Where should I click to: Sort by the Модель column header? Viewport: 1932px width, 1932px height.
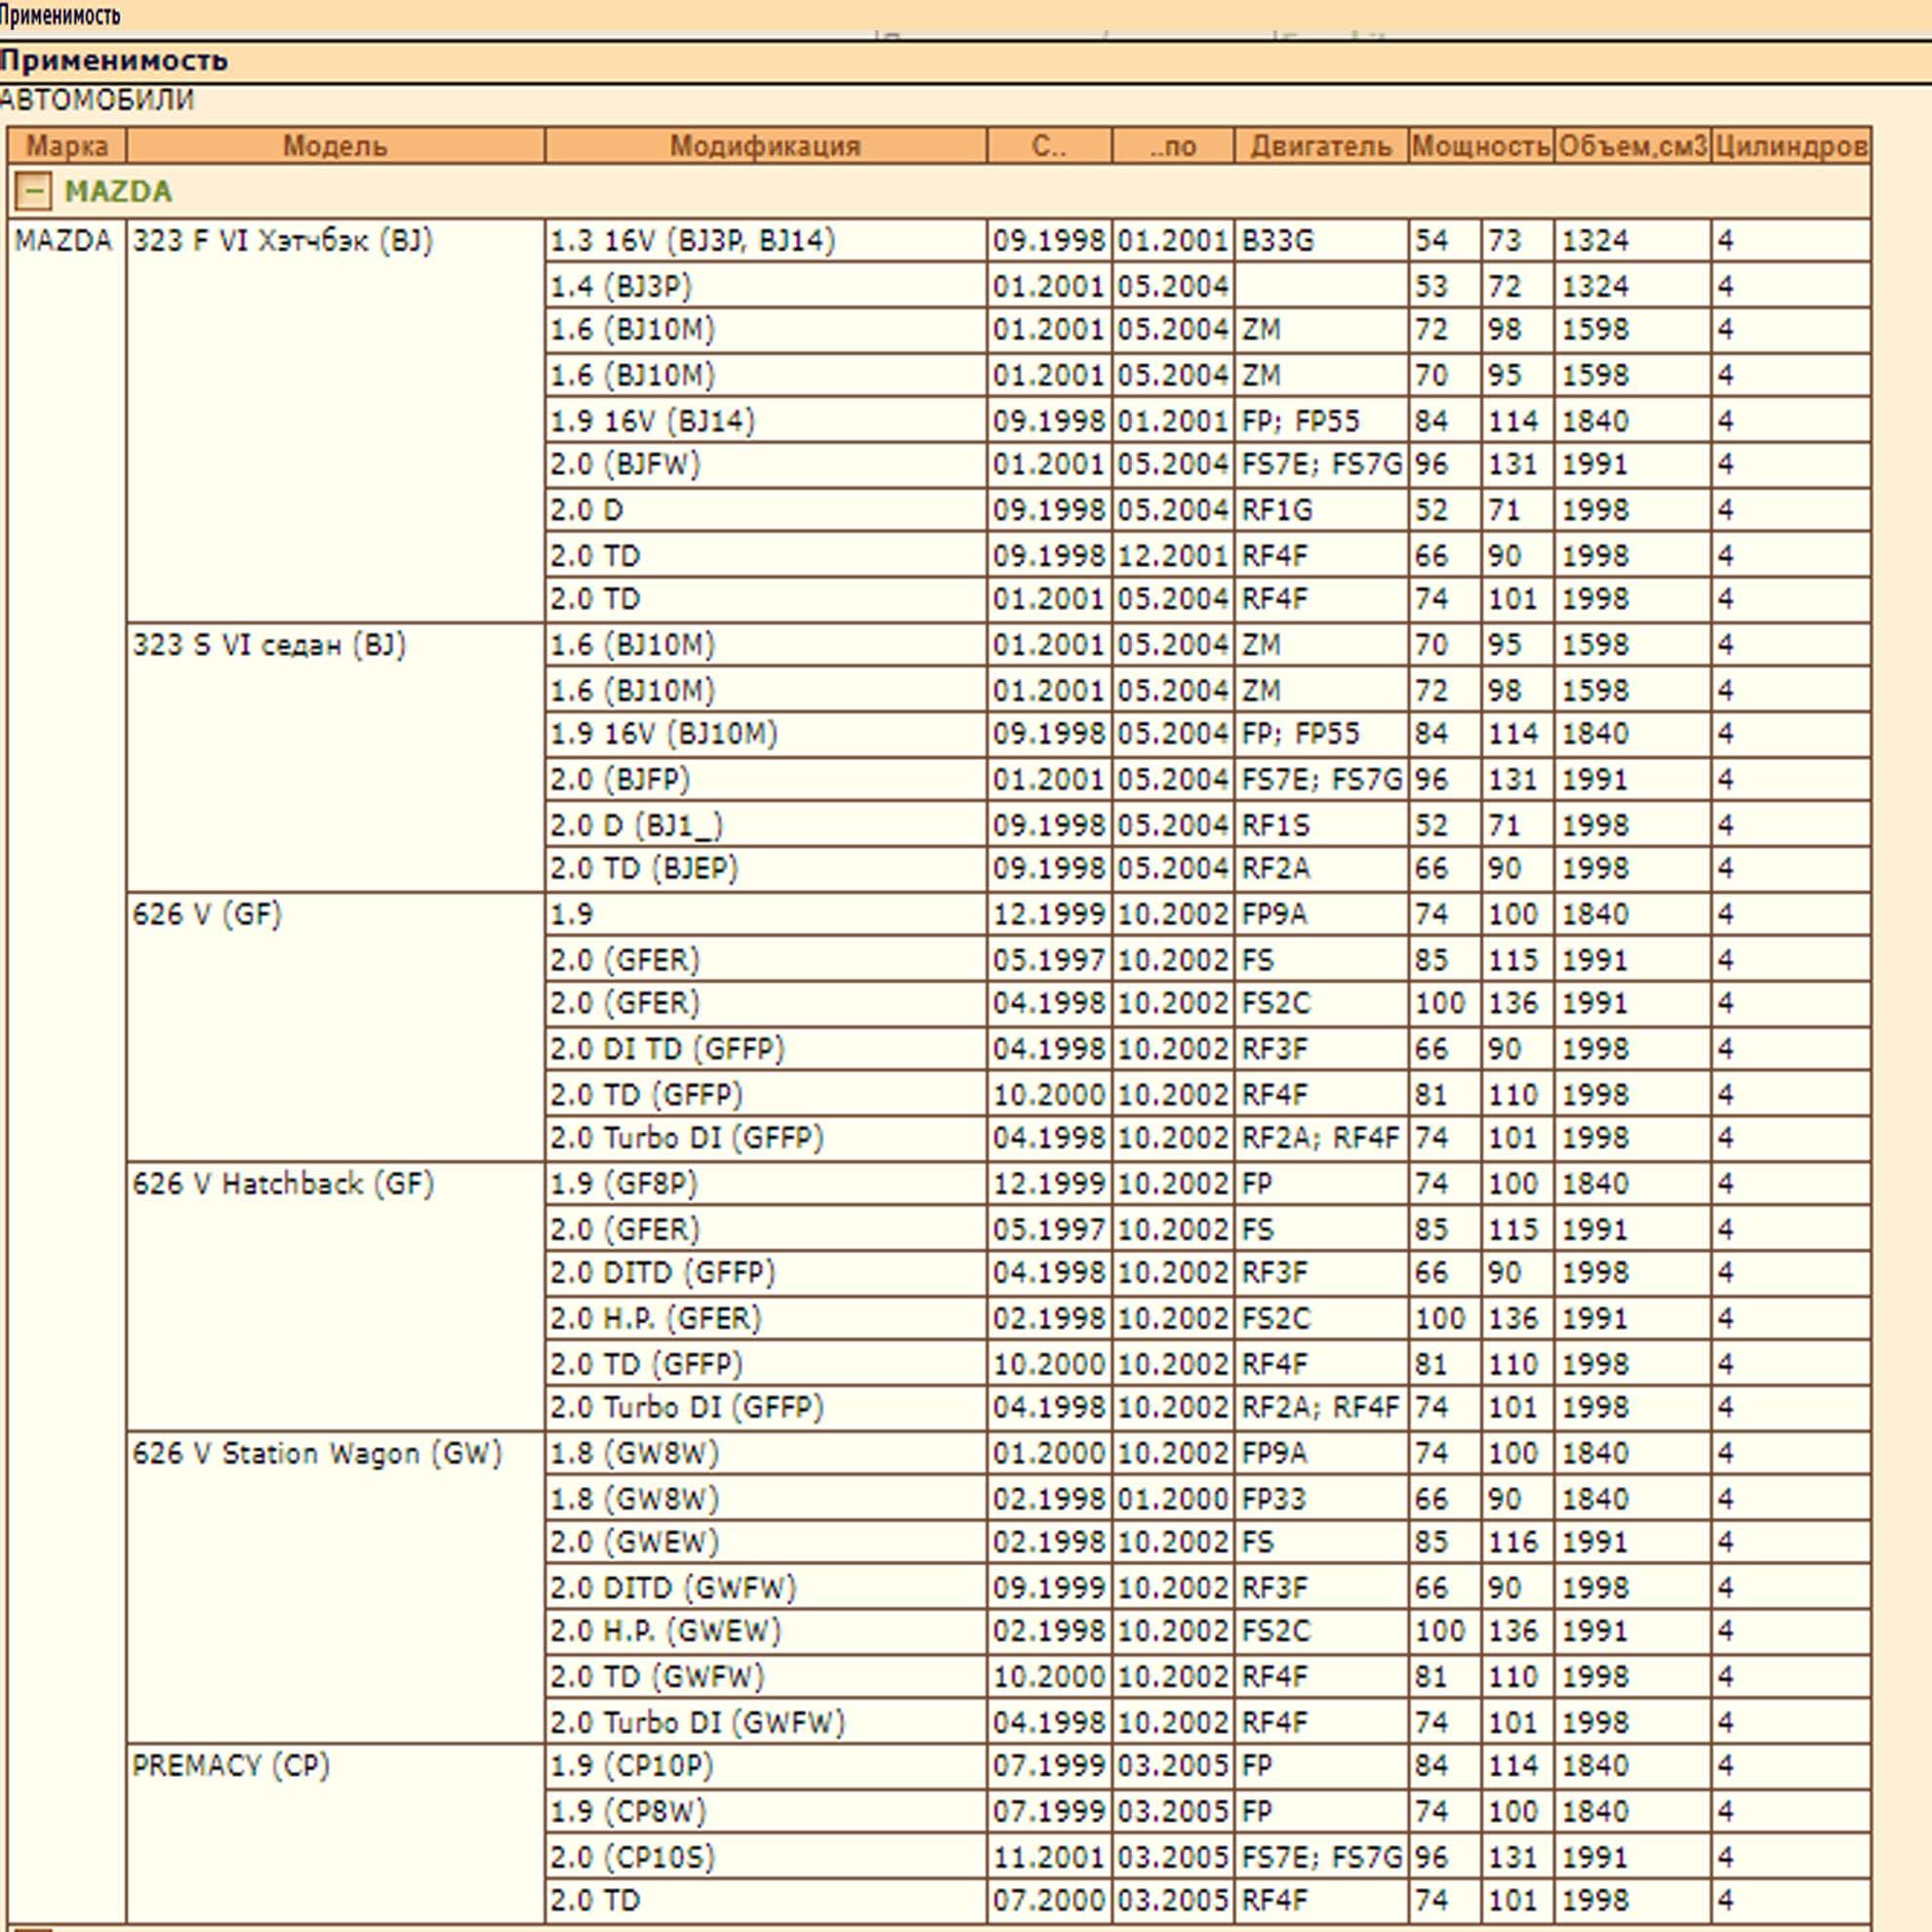click(335, 146)
